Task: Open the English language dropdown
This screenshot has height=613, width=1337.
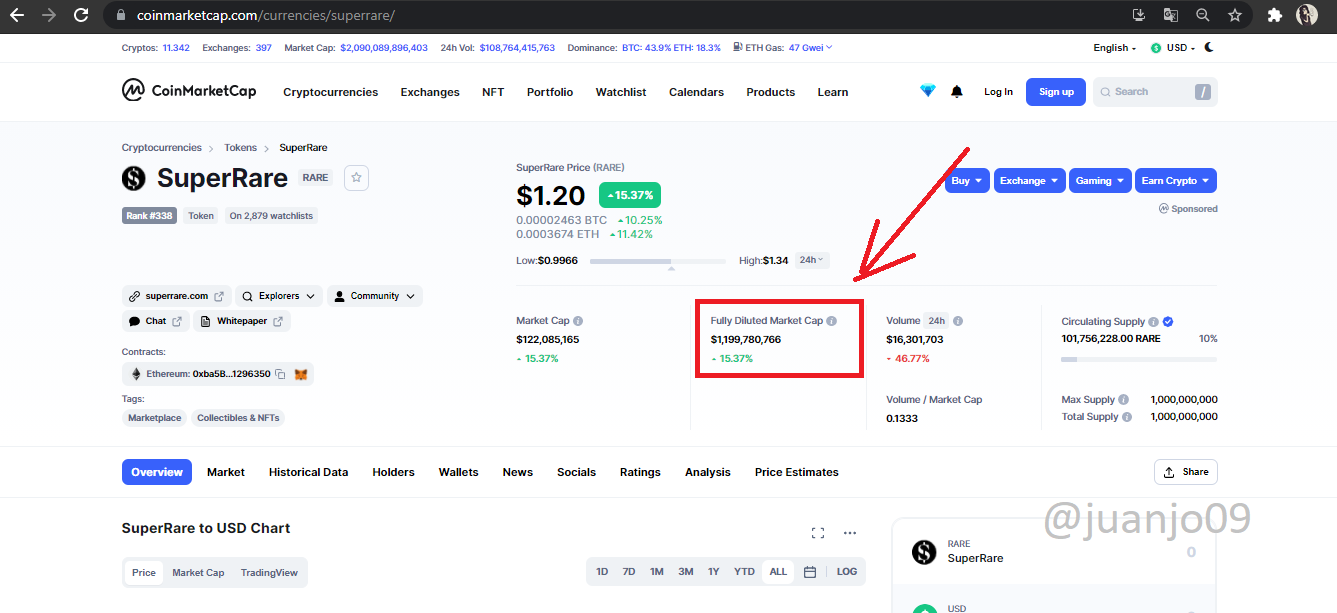Action: (1114, 48)
